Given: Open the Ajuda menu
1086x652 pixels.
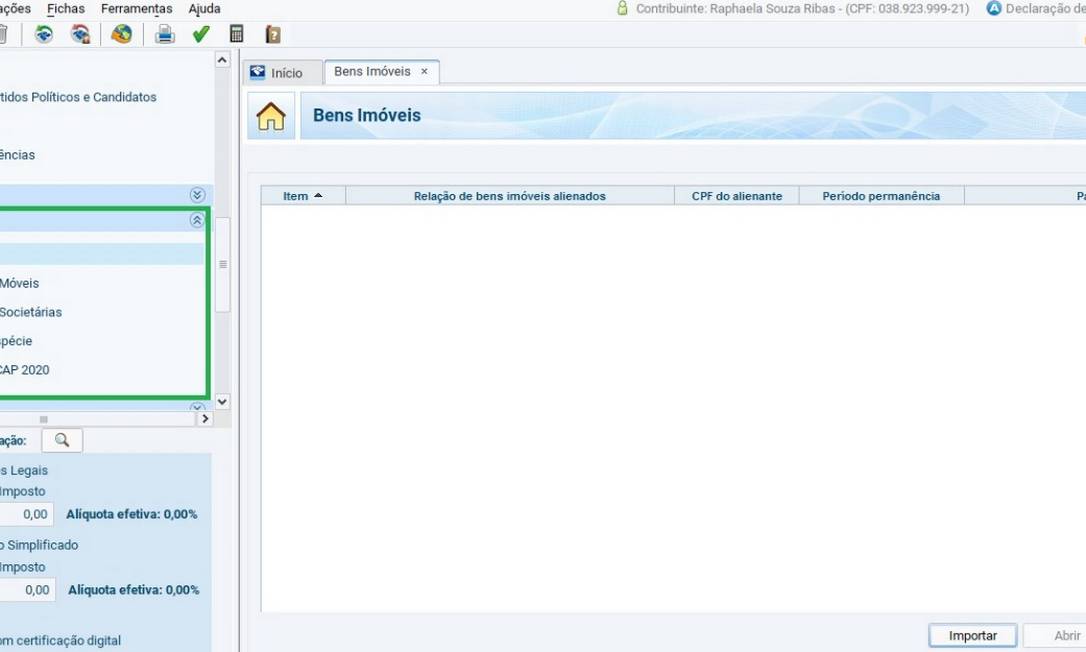Looking at the screenshot, I should point(204,8).
